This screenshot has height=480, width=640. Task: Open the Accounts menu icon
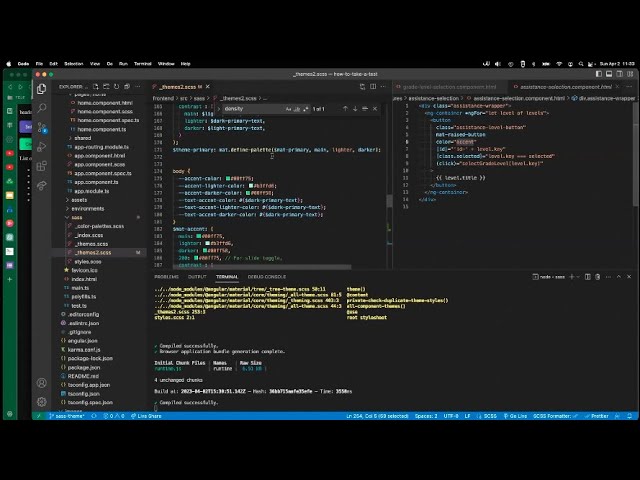42,382
